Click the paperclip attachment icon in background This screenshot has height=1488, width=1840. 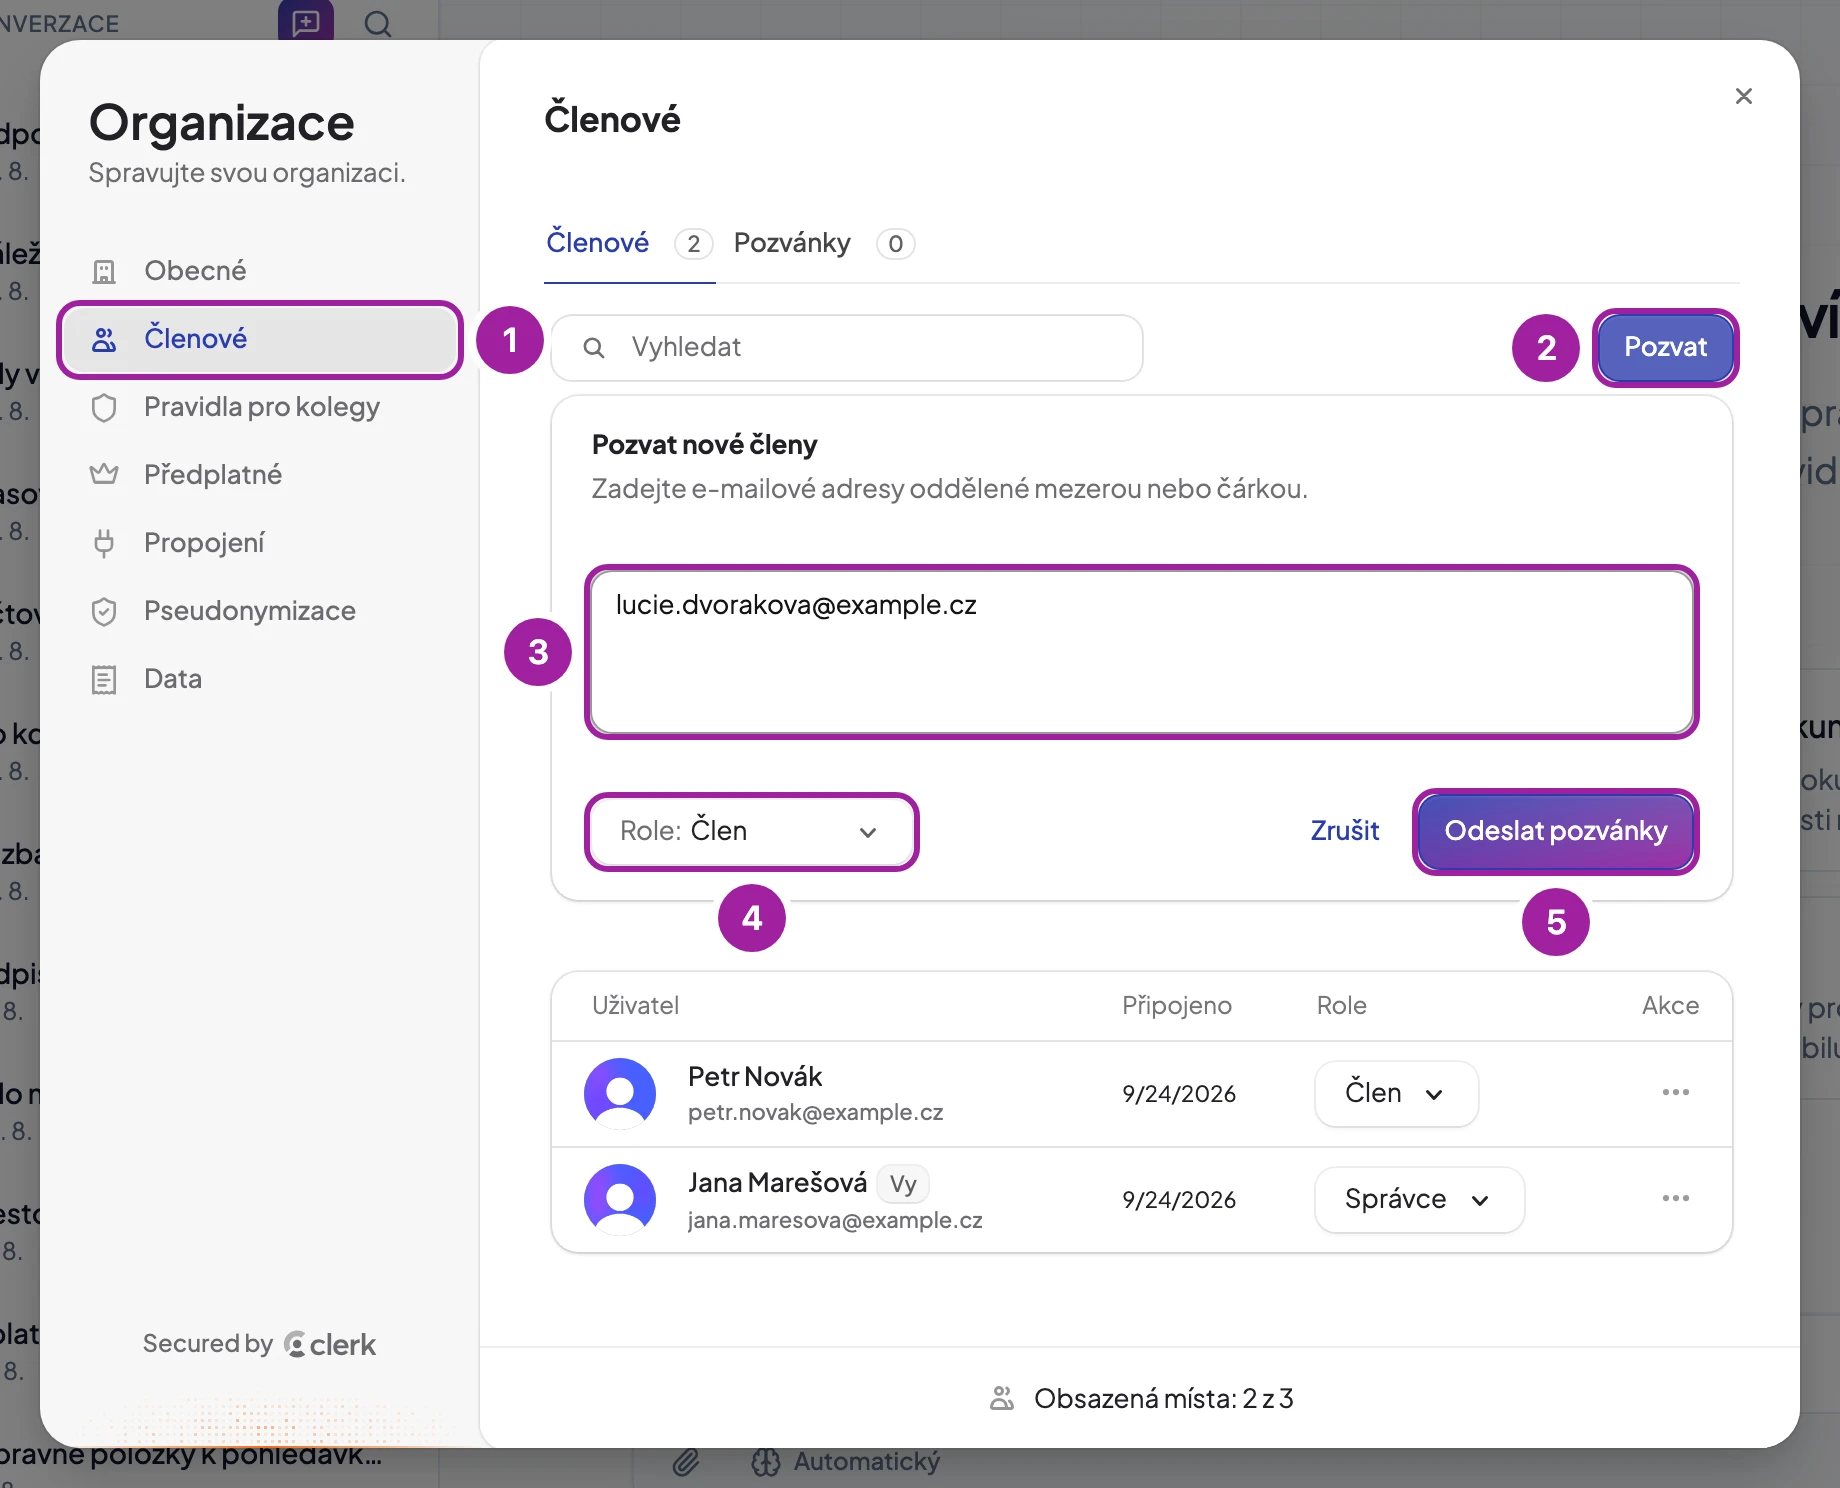point(686,1462)
